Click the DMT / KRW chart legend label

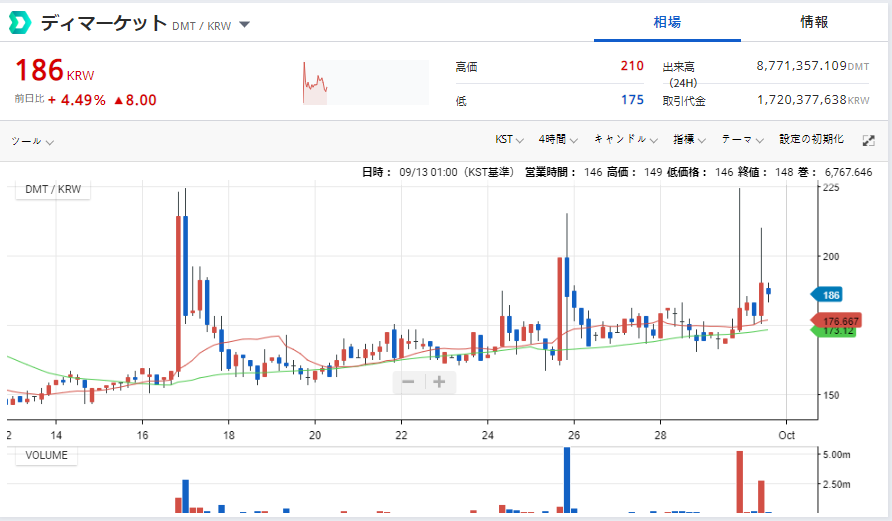[x=52, y=190]
